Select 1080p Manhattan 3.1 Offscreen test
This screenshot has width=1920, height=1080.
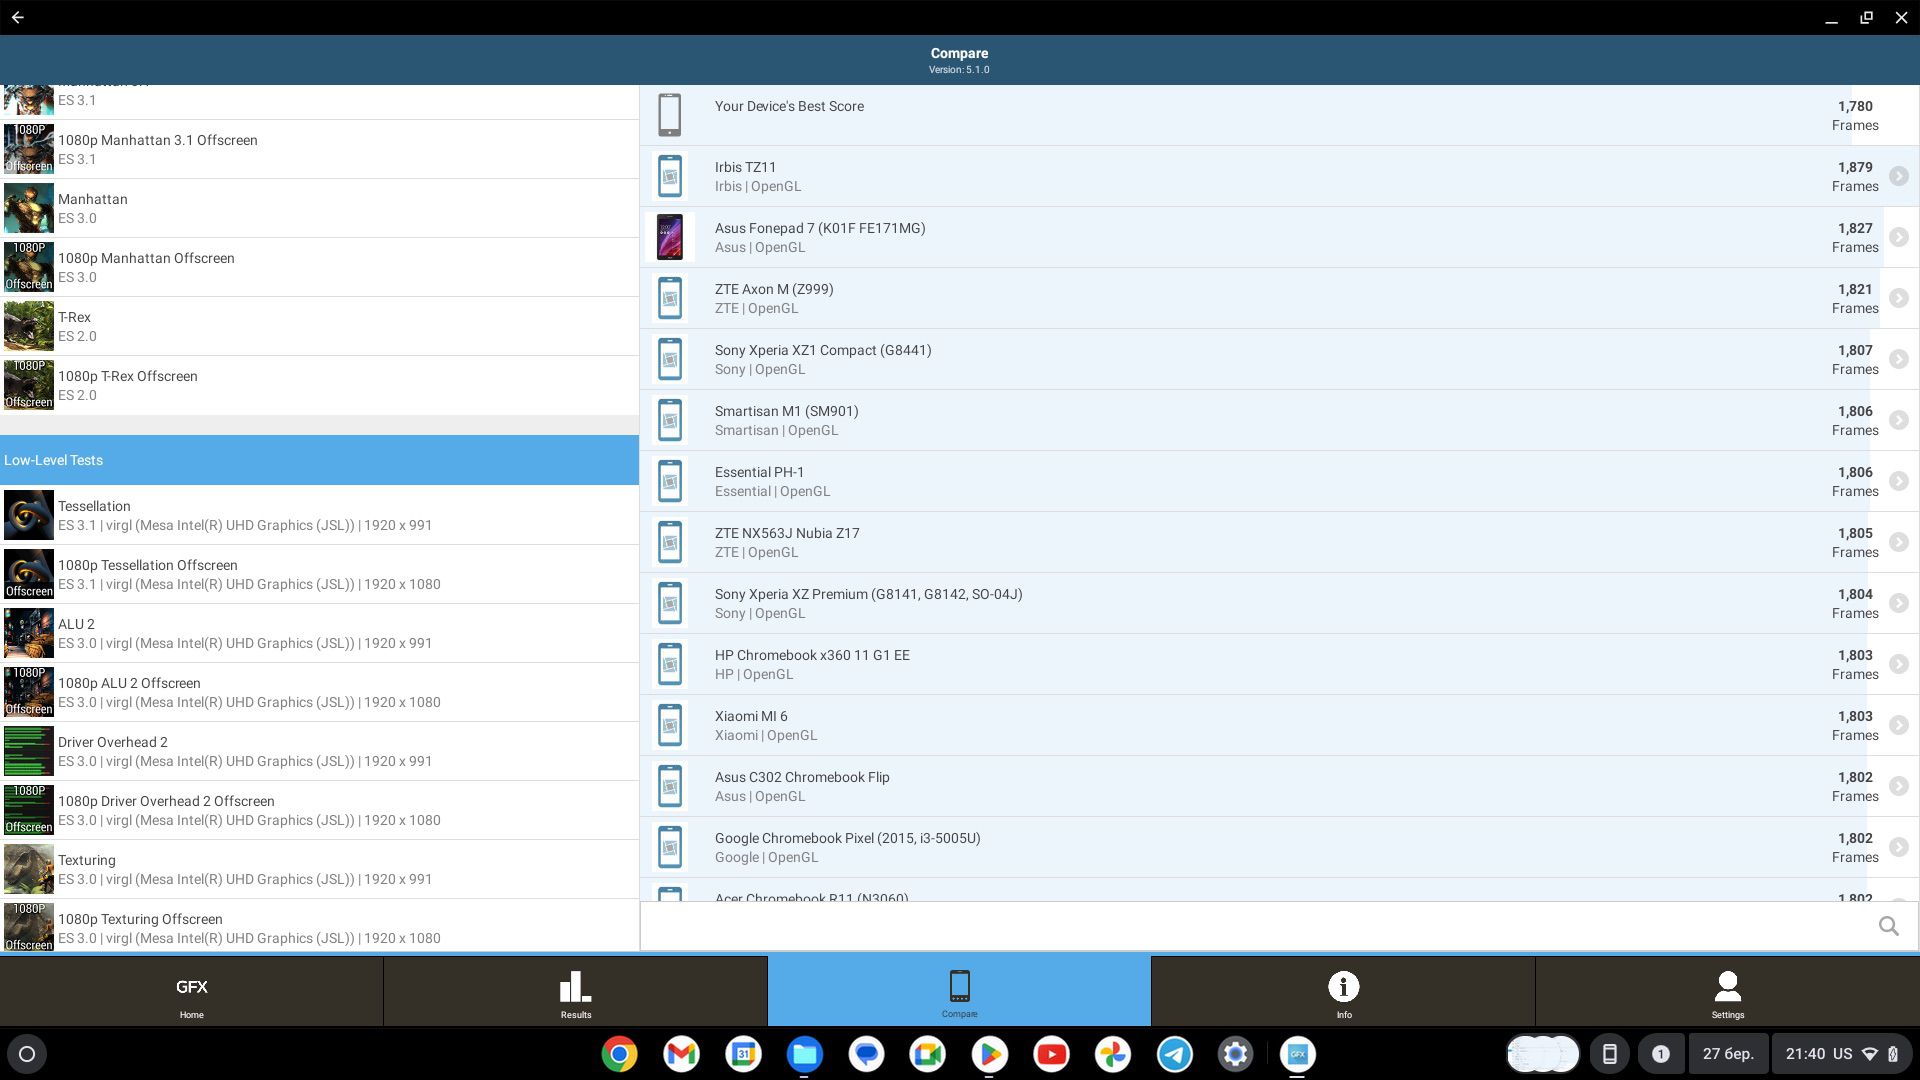coord(319,149)
